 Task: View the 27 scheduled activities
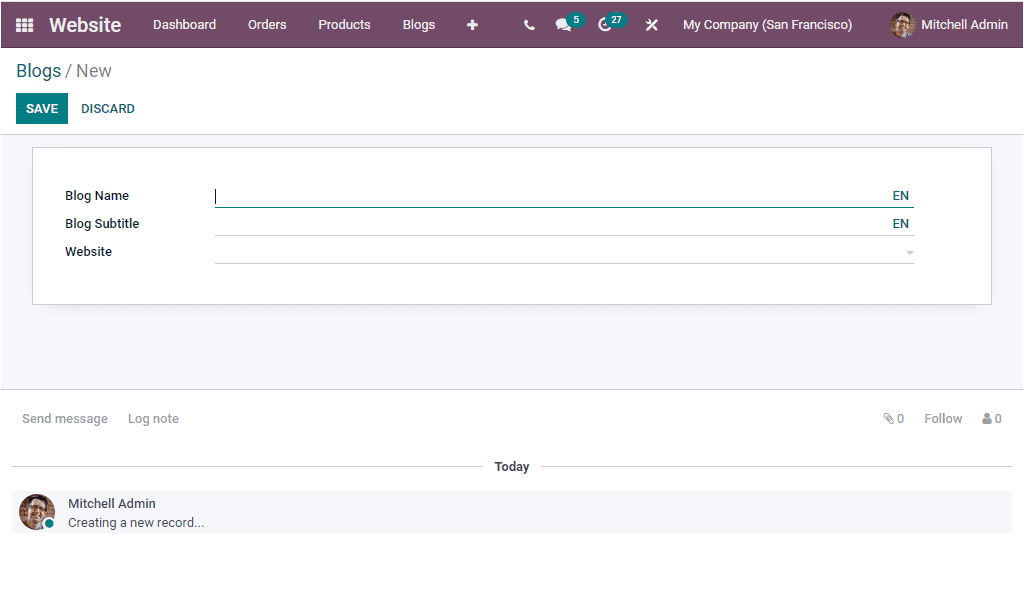pos(604,24)
